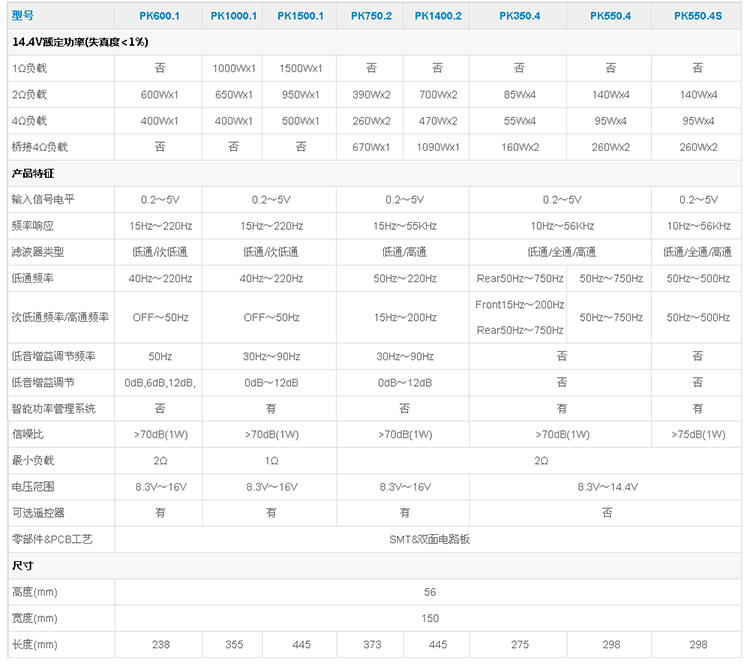The image size is (750, 667).
Task: Select the SMT&双面电路板 cell
Action: 429,540
